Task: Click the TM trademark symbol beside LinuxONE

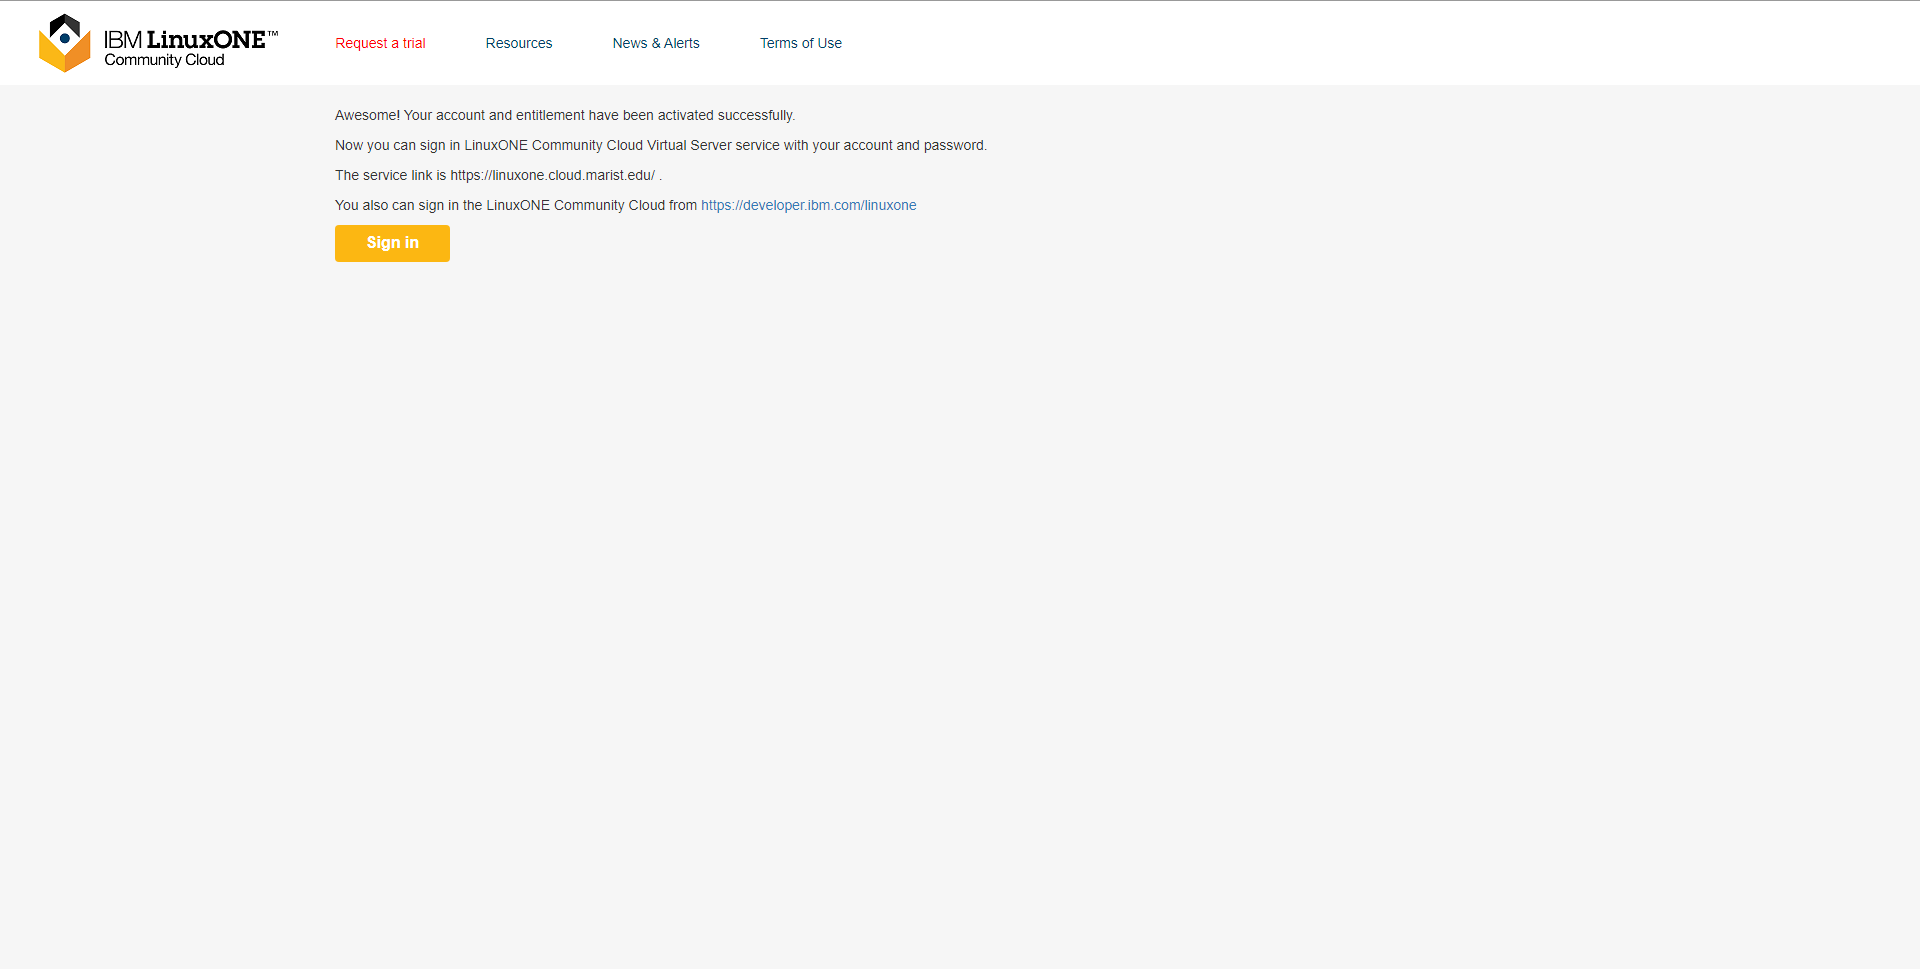Action: [273, 33]
